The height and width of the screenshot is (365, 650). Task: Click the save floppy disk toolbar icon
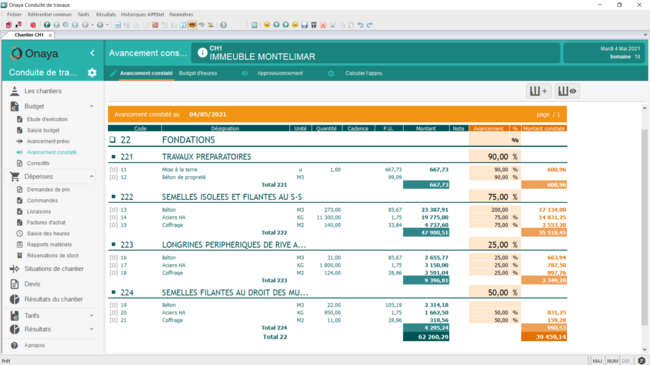pos(304,25)
